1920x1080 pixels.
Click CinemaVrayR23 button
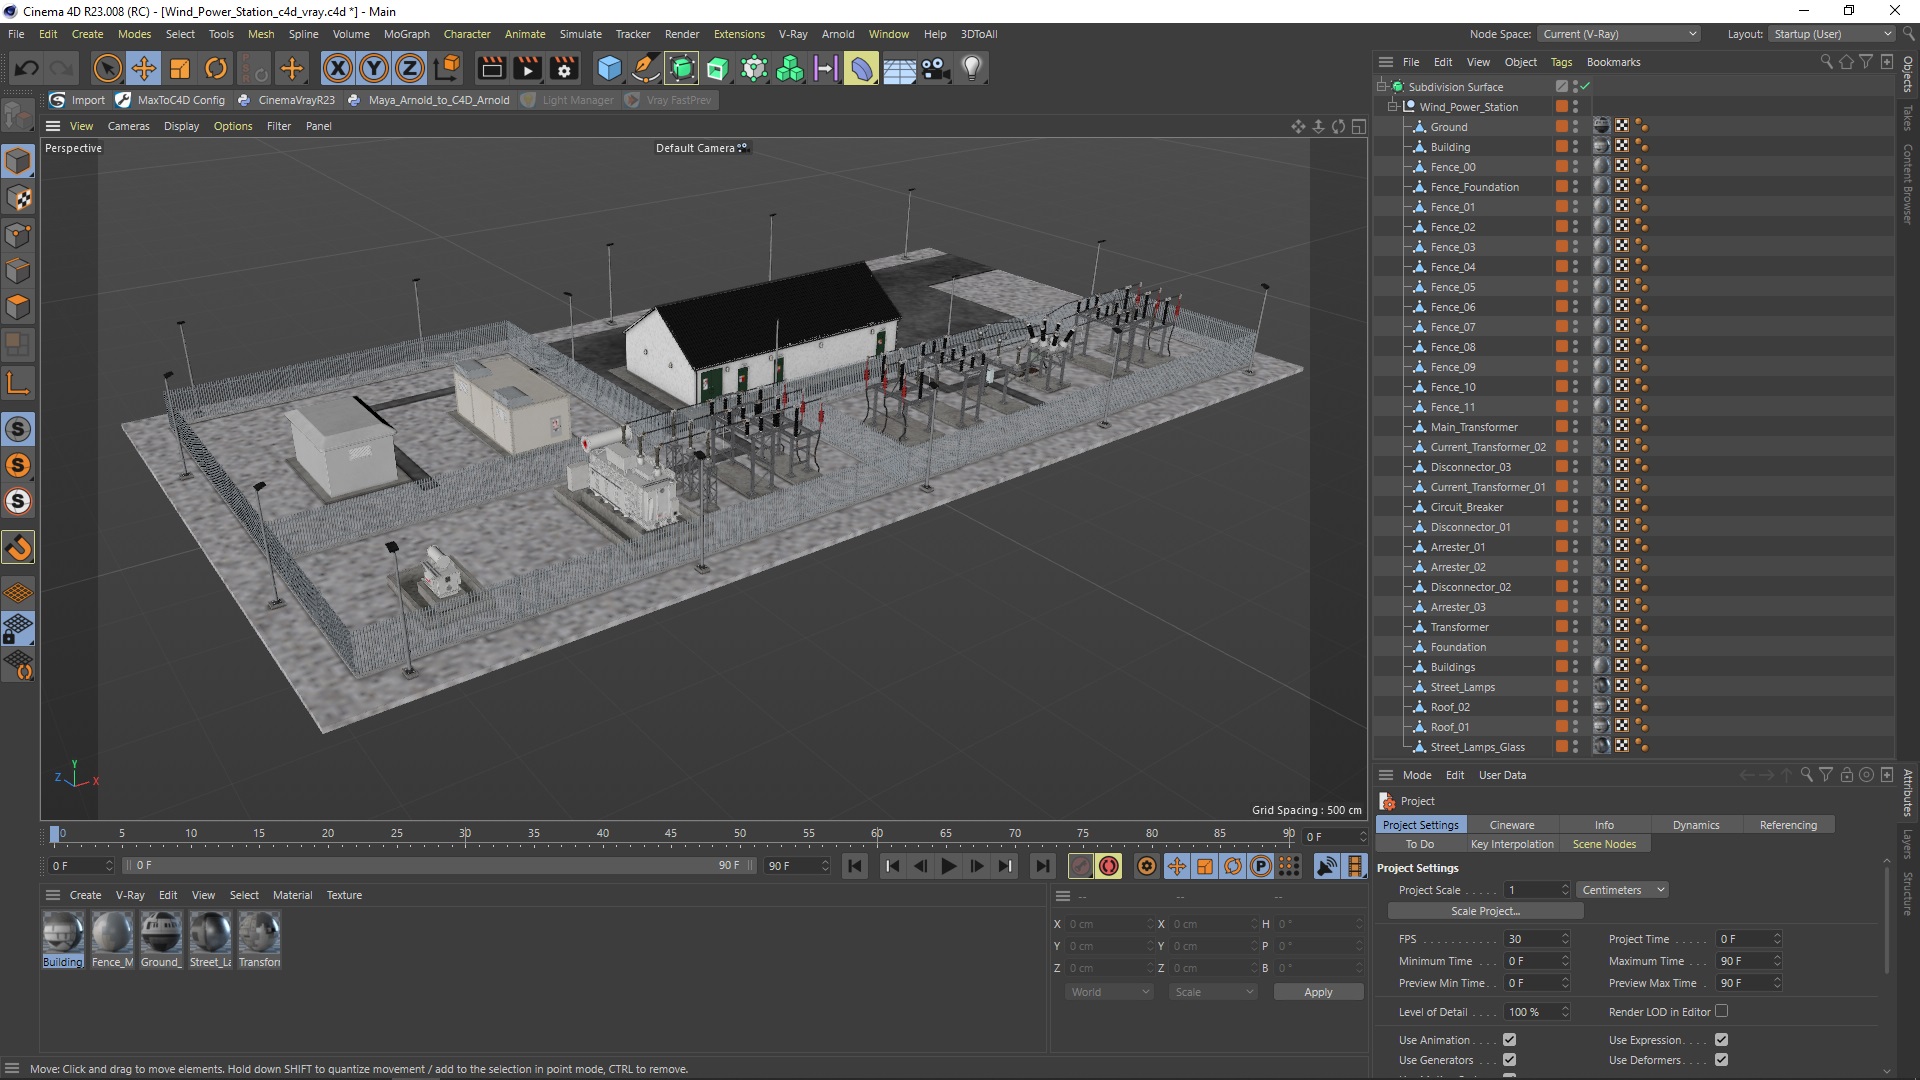tap(286, 100)
